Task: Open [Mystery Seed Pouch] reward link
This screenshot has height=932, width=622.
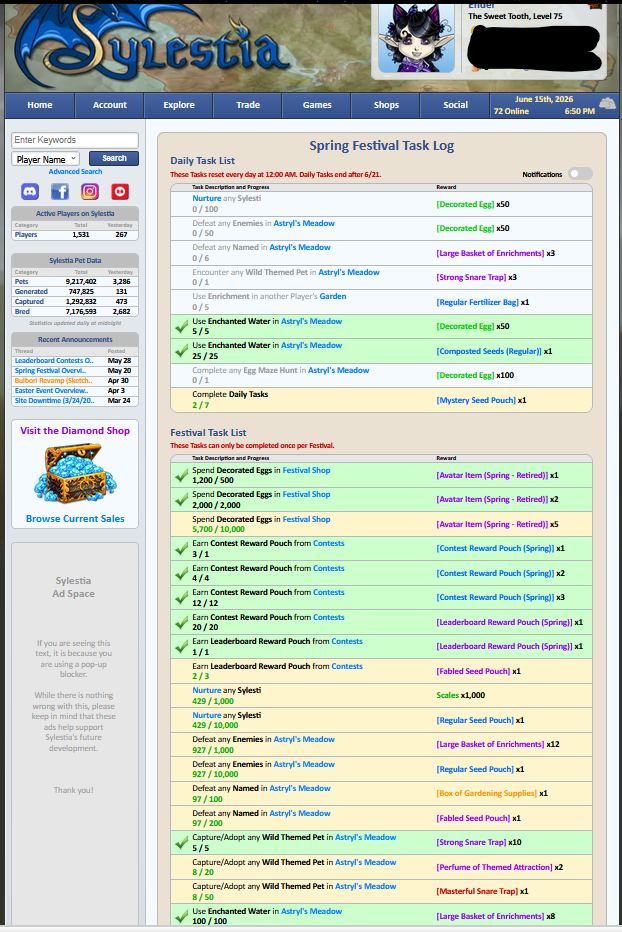Action: [x=476, y=401]
